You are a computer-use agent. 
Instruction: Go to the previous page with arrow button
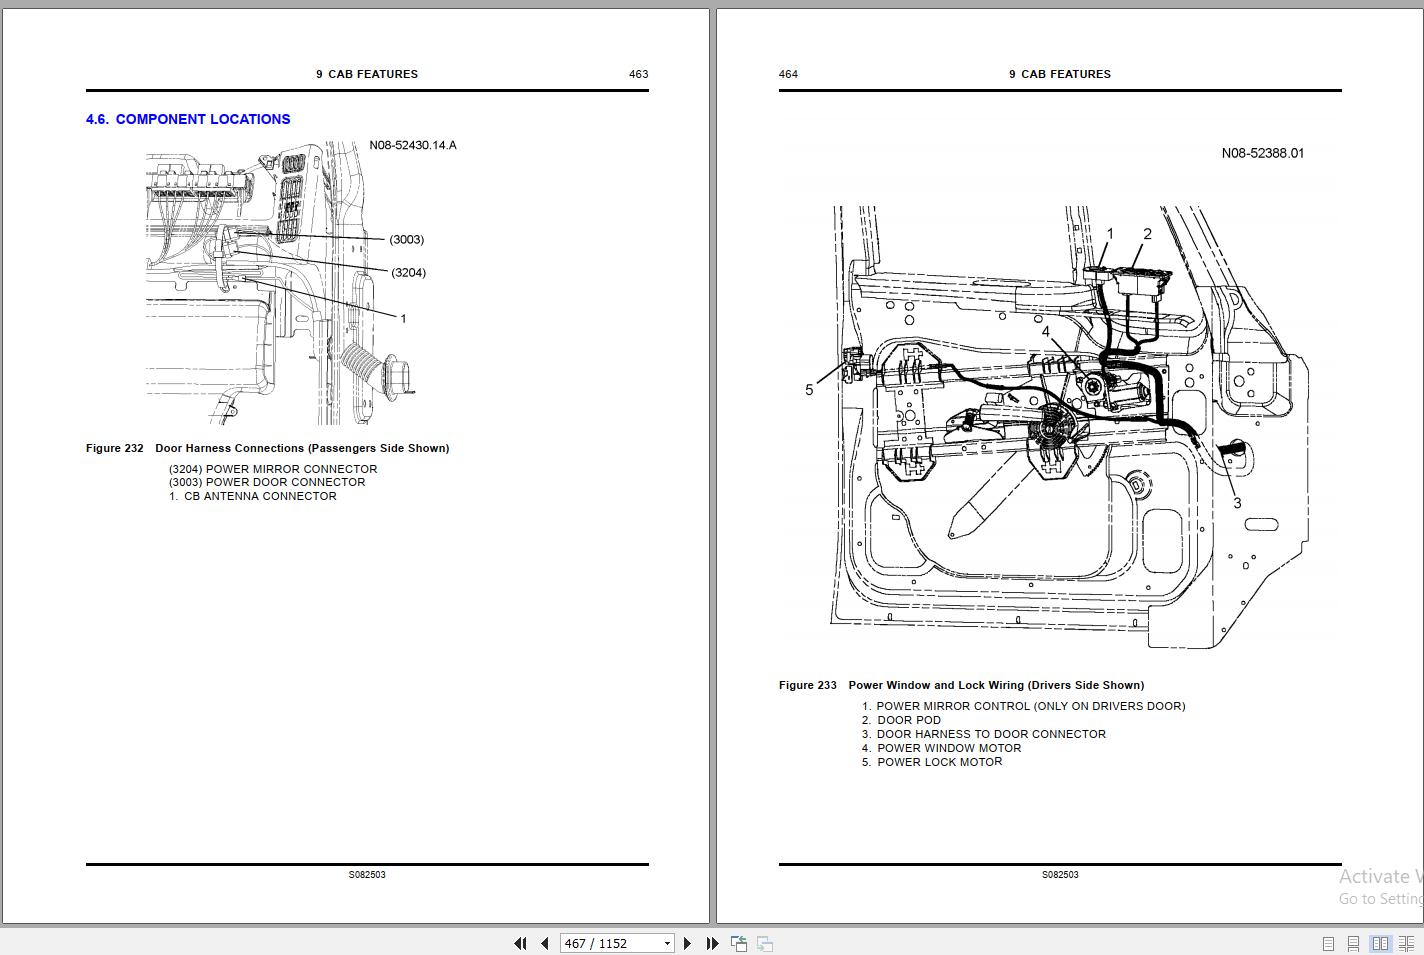[x=544, y=943]
